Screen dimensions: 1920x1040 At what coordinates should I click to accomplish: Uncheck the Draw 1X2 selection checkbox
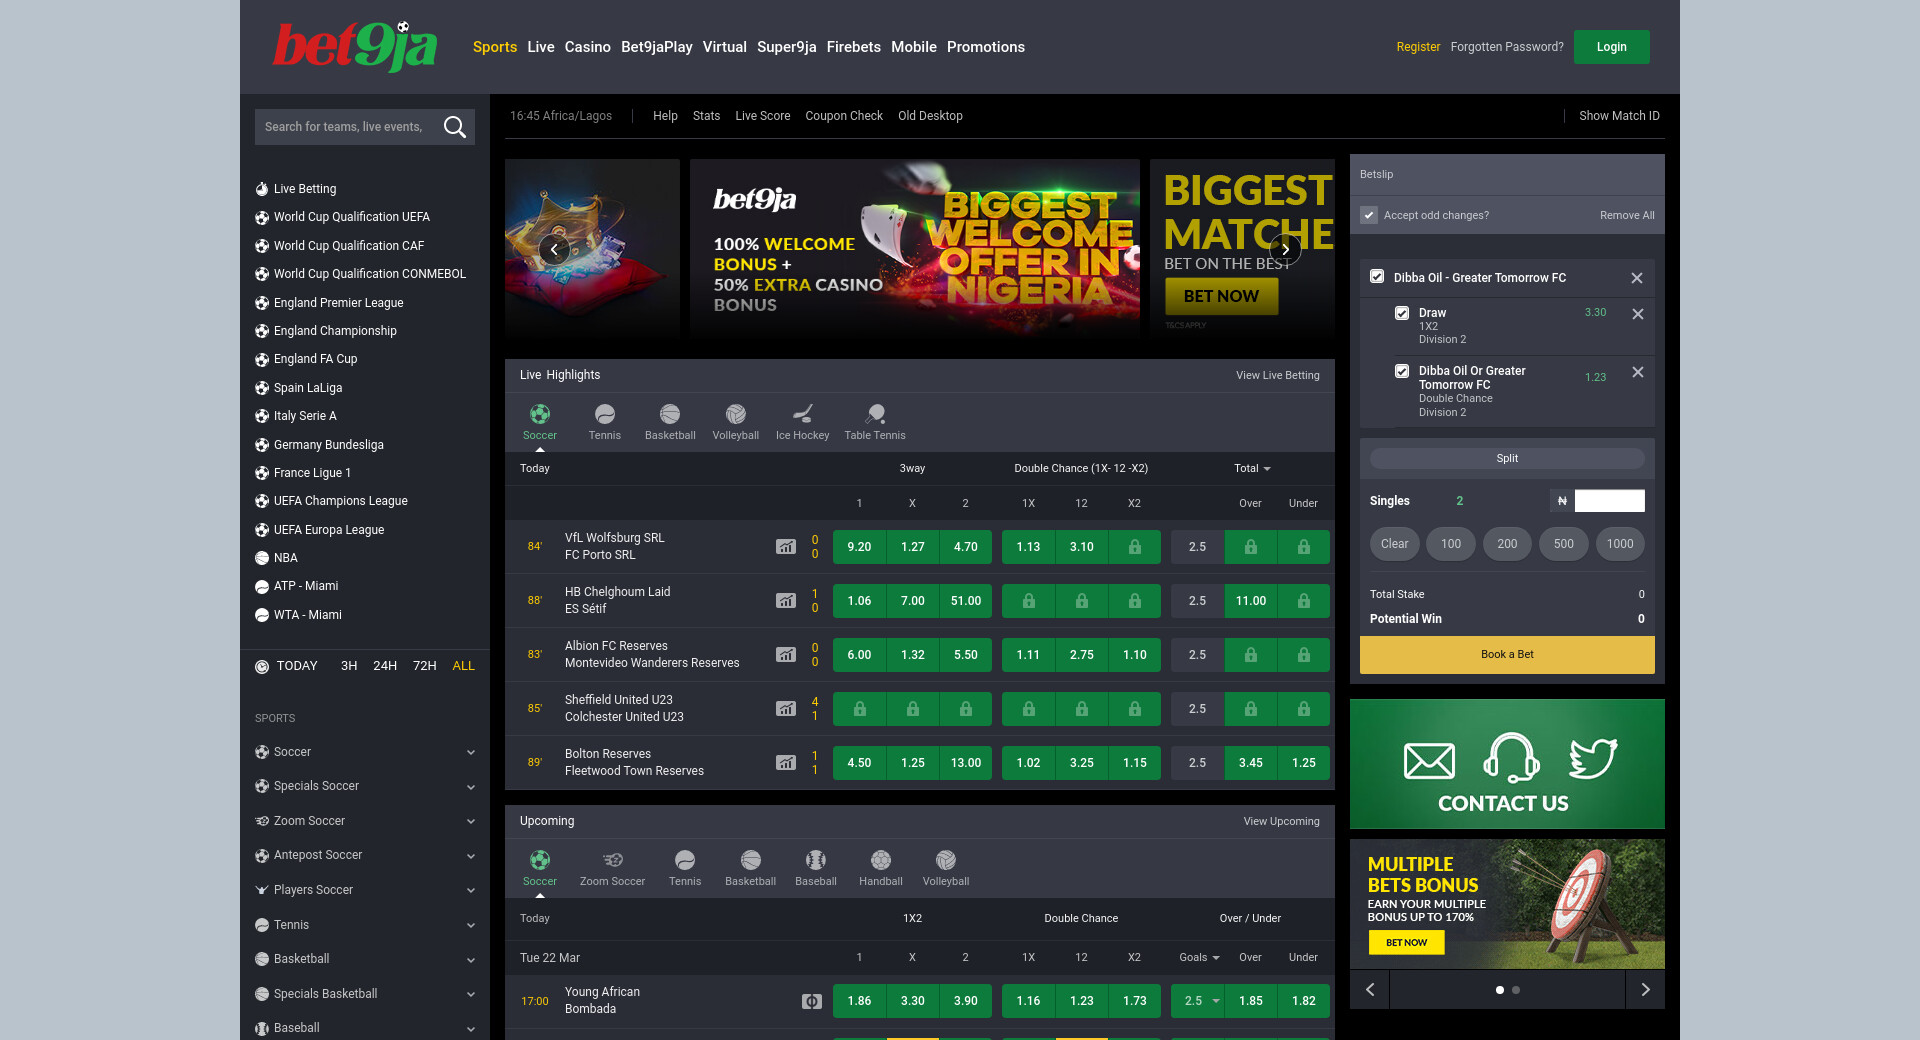pyautogui.click(x=1402, y=313)
